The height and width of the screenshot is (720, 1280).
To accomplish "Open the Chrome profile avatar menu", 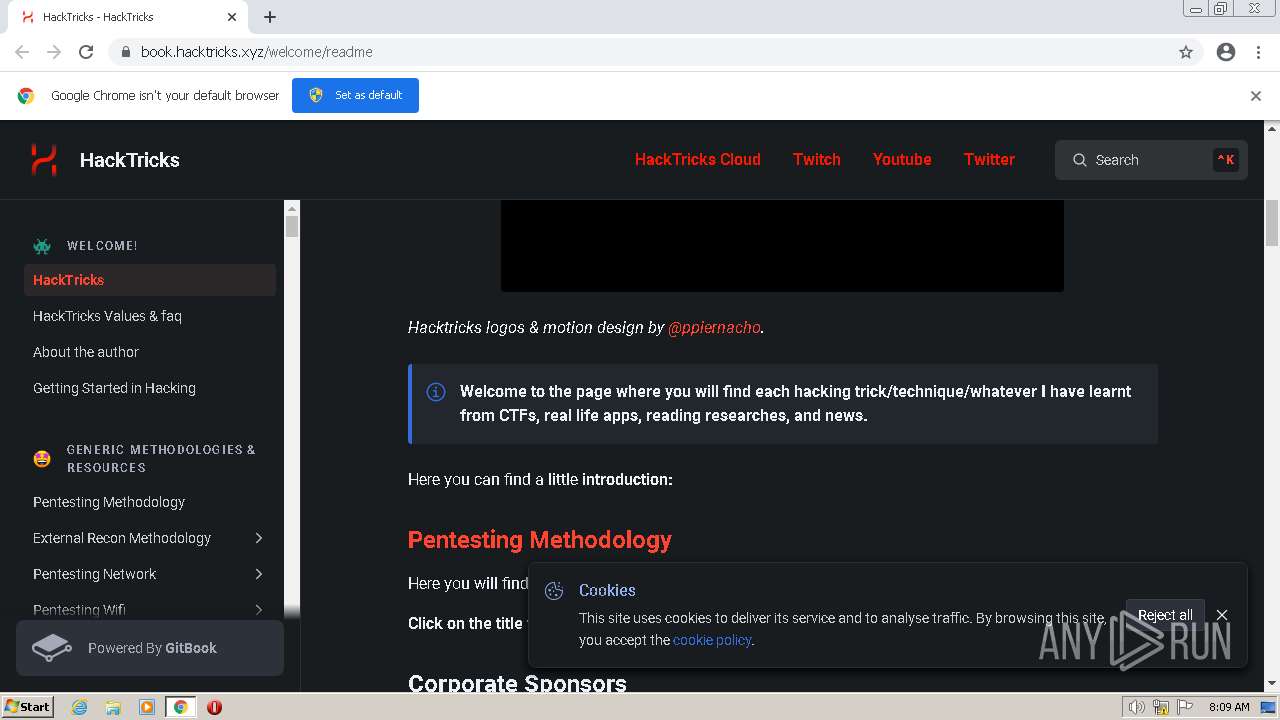I will point(1226,52).
